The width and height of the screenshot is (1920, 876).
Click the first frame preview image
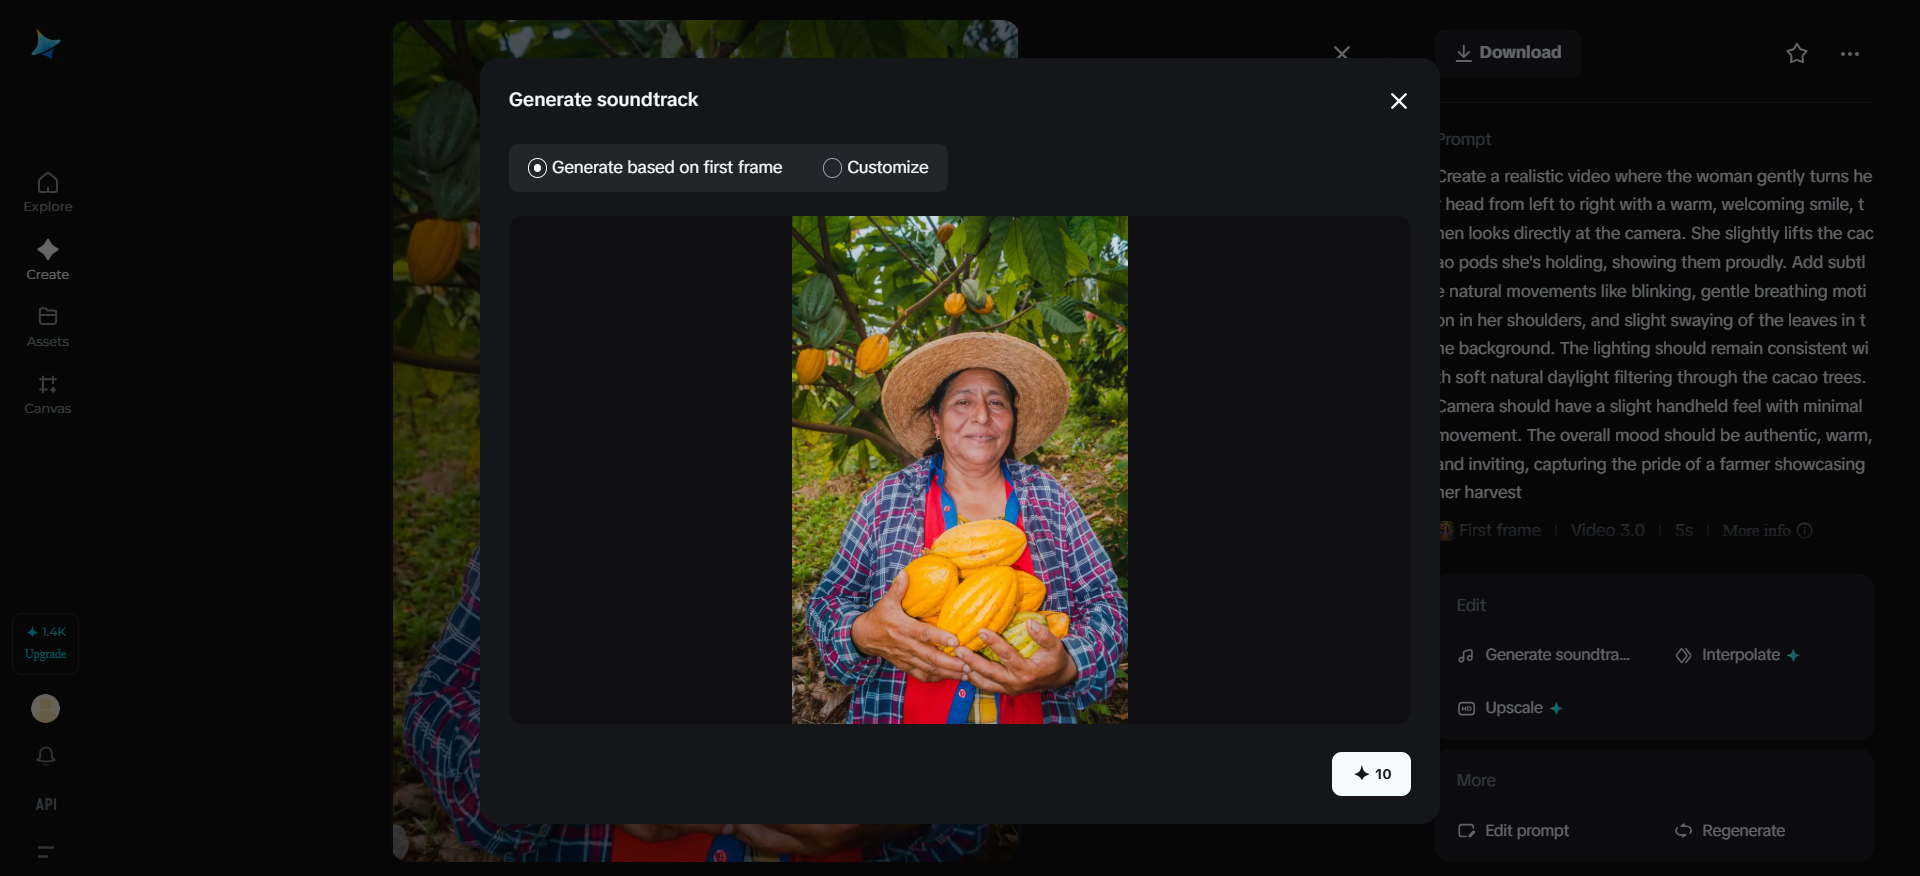click(x=960, y=470)
